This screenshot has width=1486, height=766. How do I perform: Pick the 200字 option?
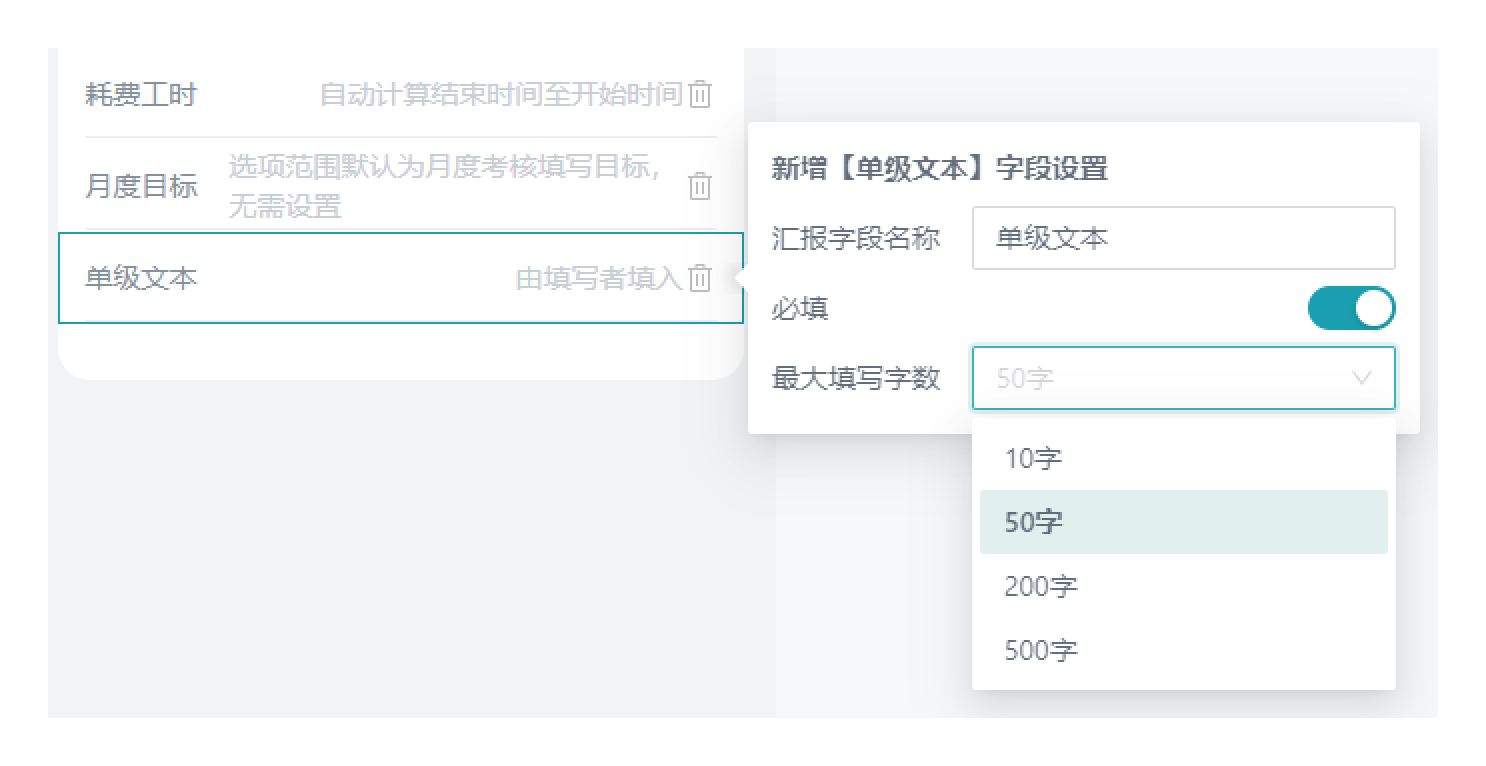(1041, 586)
